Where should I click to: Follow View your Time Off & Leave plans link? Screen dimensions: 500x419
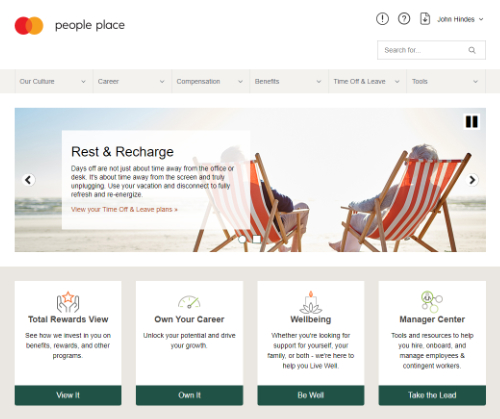(124, 210)
